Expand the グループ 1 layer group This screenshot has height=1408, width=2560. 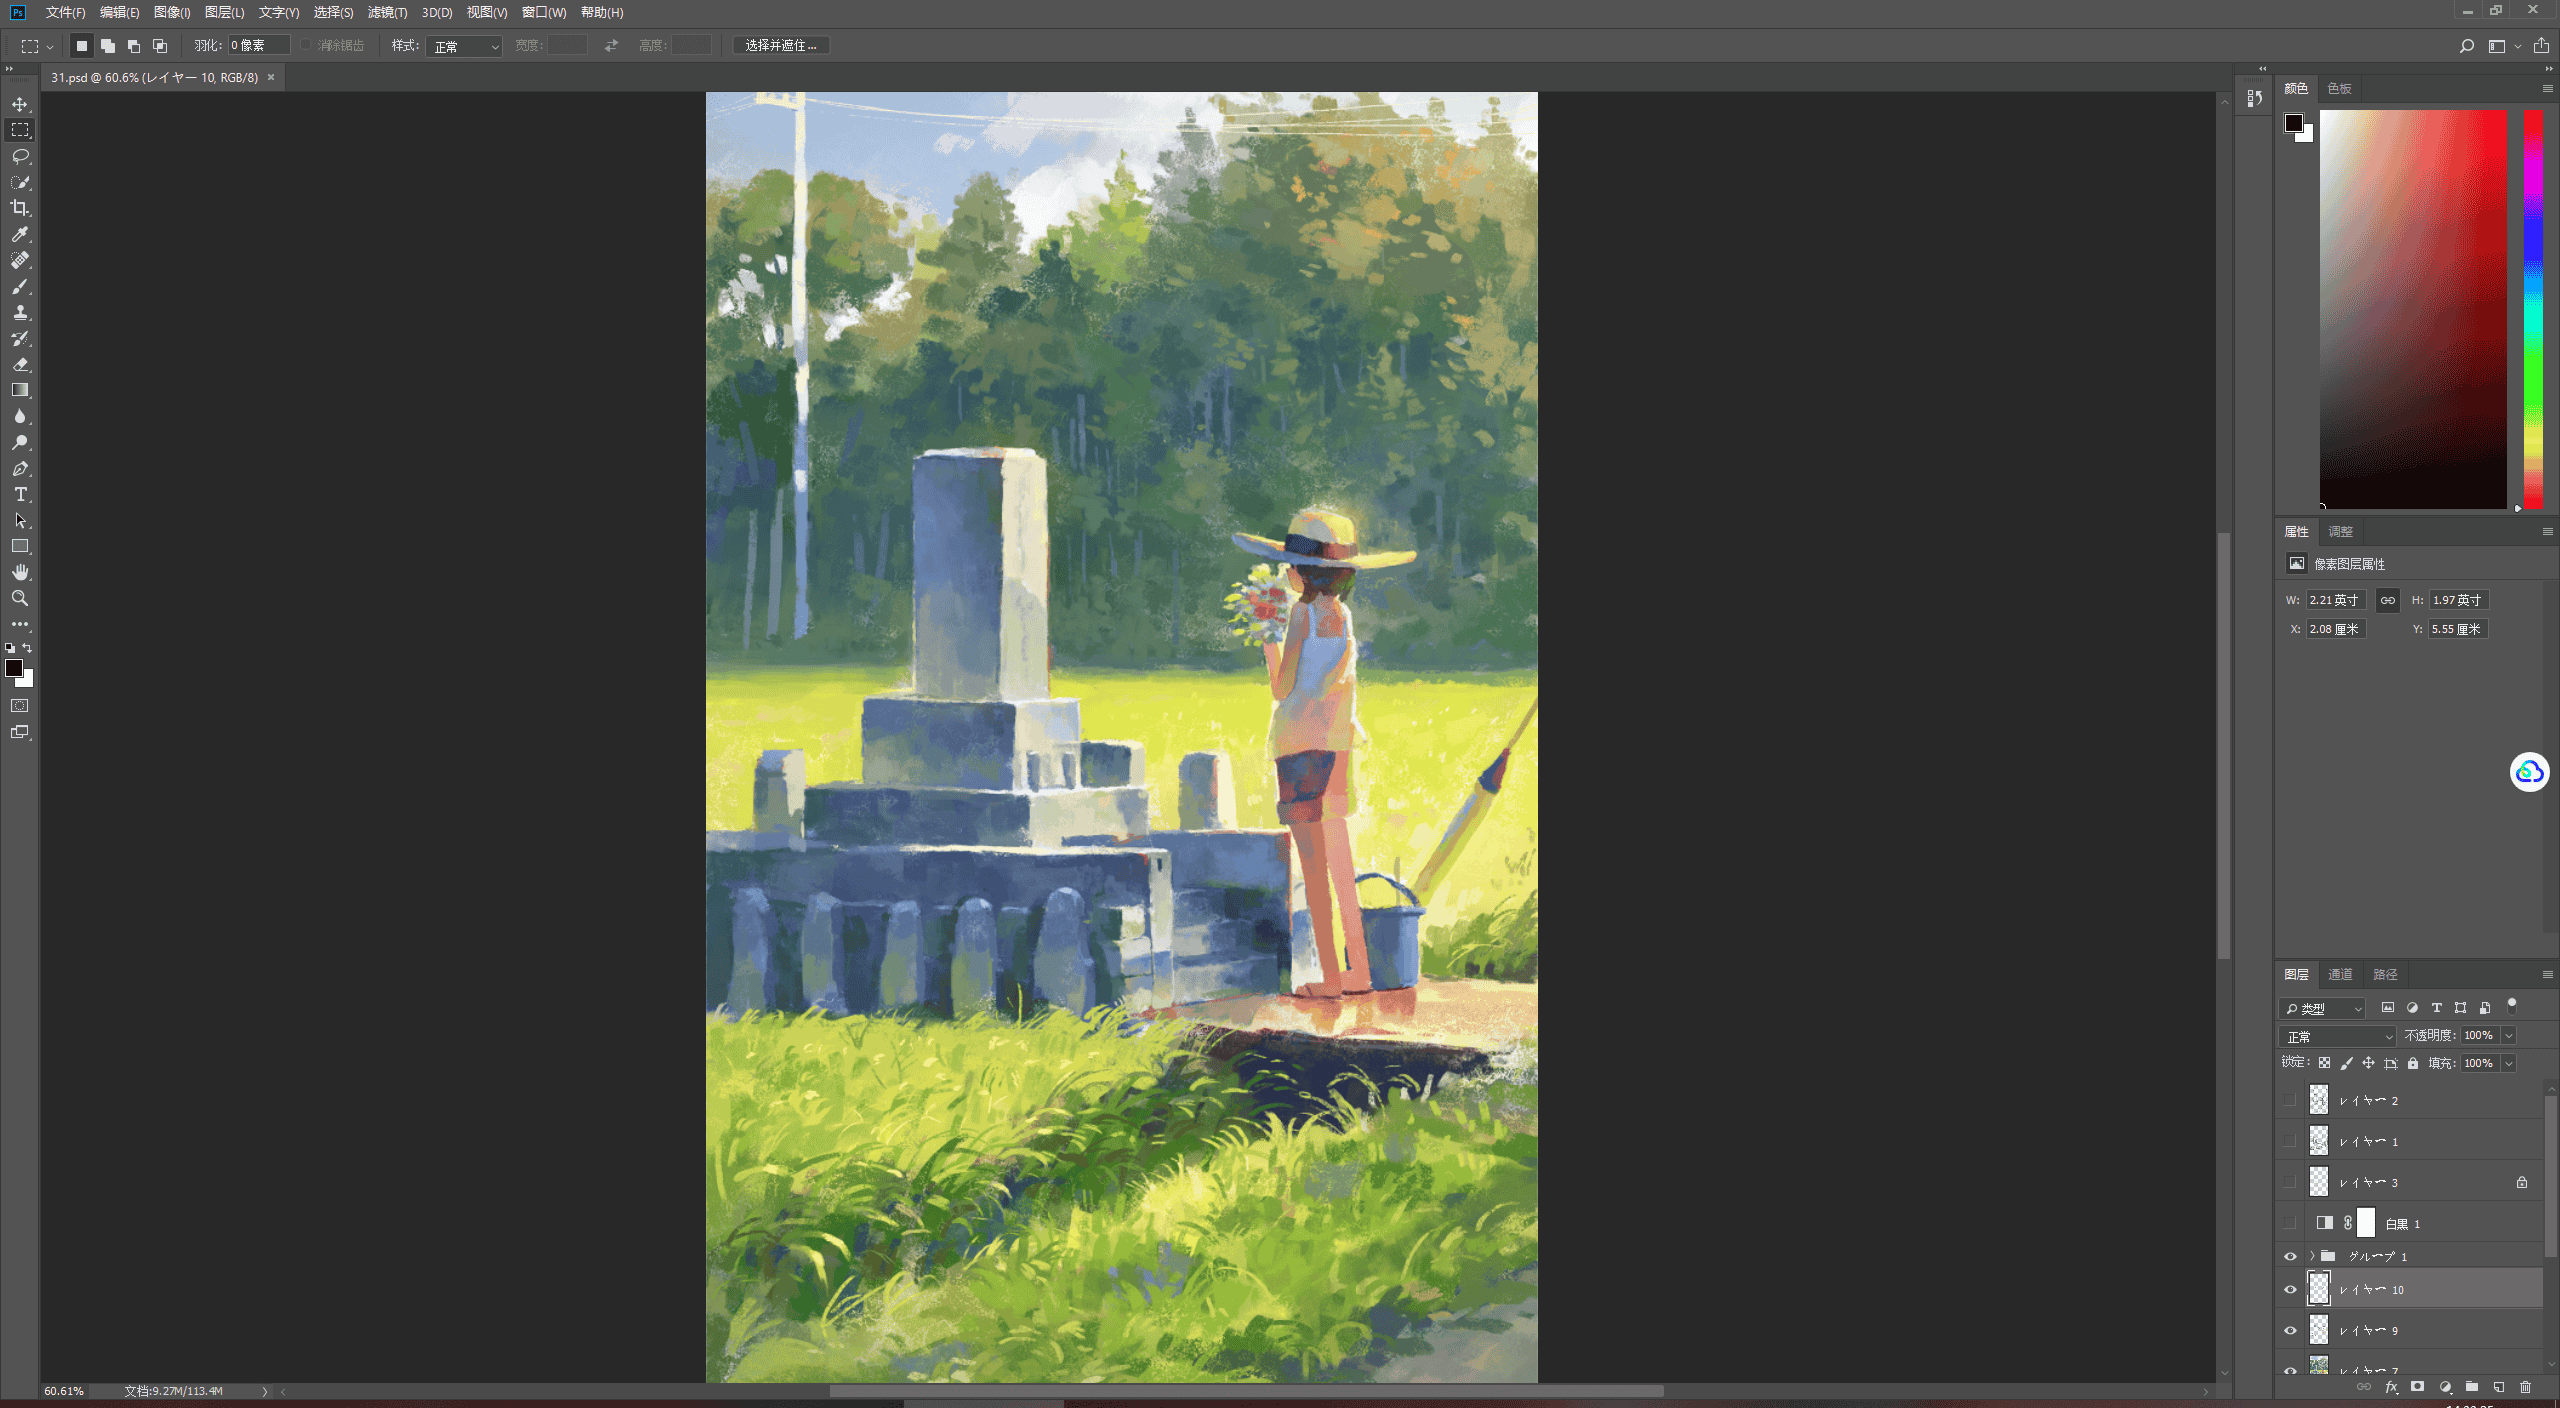(2312, 1256)
